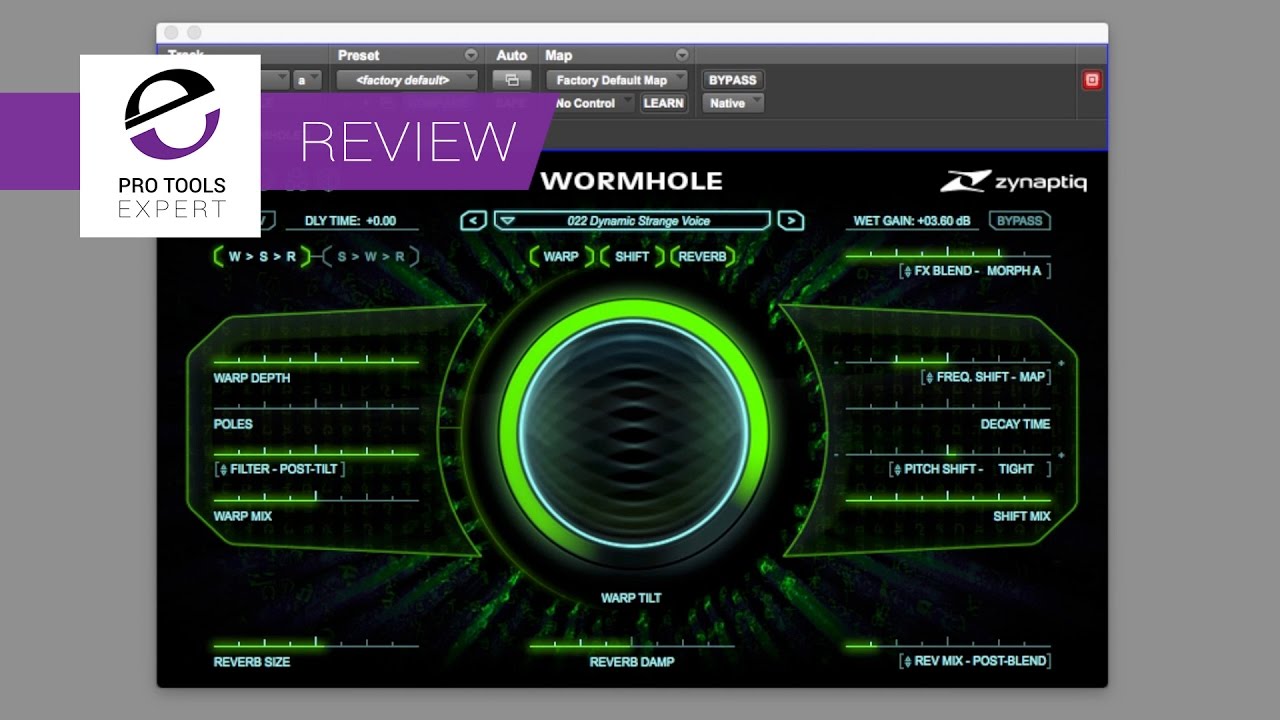1280x720 pixels.
Task: Click the WARP TILT label
Action: (x=631, y=598)
